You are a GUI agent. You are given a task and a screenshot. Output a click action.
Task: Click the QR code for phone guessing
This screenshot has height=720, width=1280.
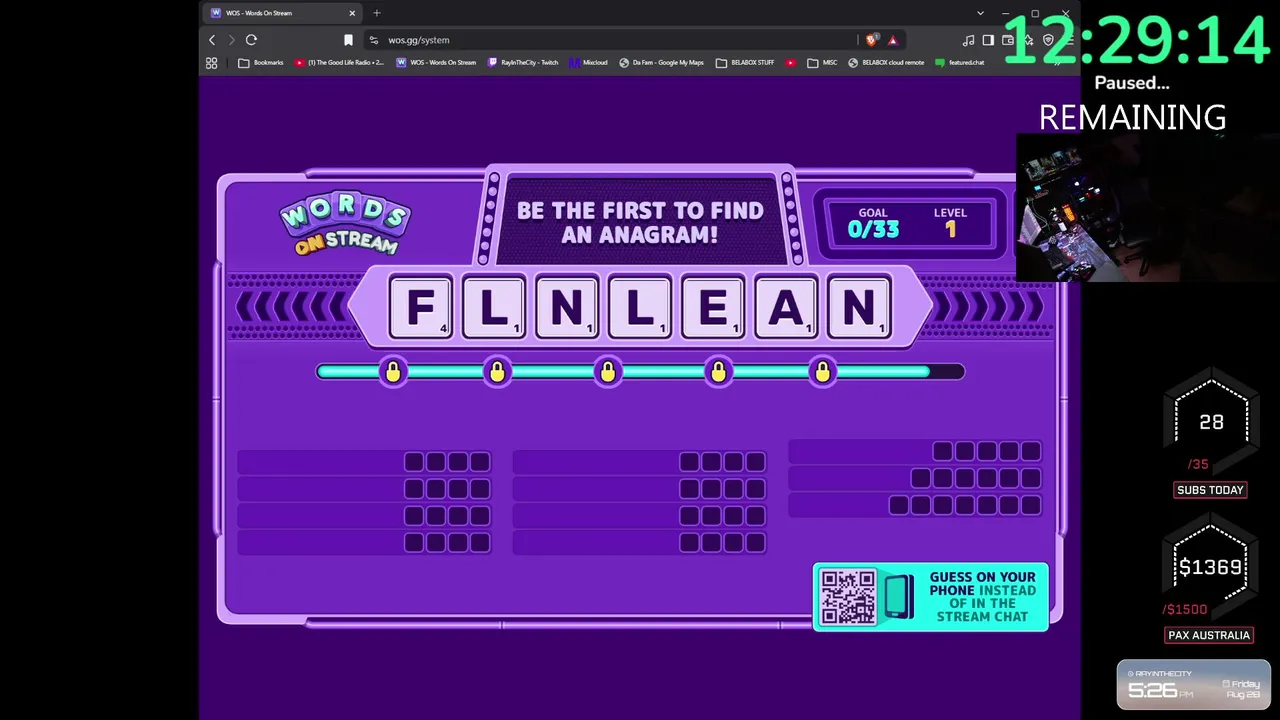848,597
